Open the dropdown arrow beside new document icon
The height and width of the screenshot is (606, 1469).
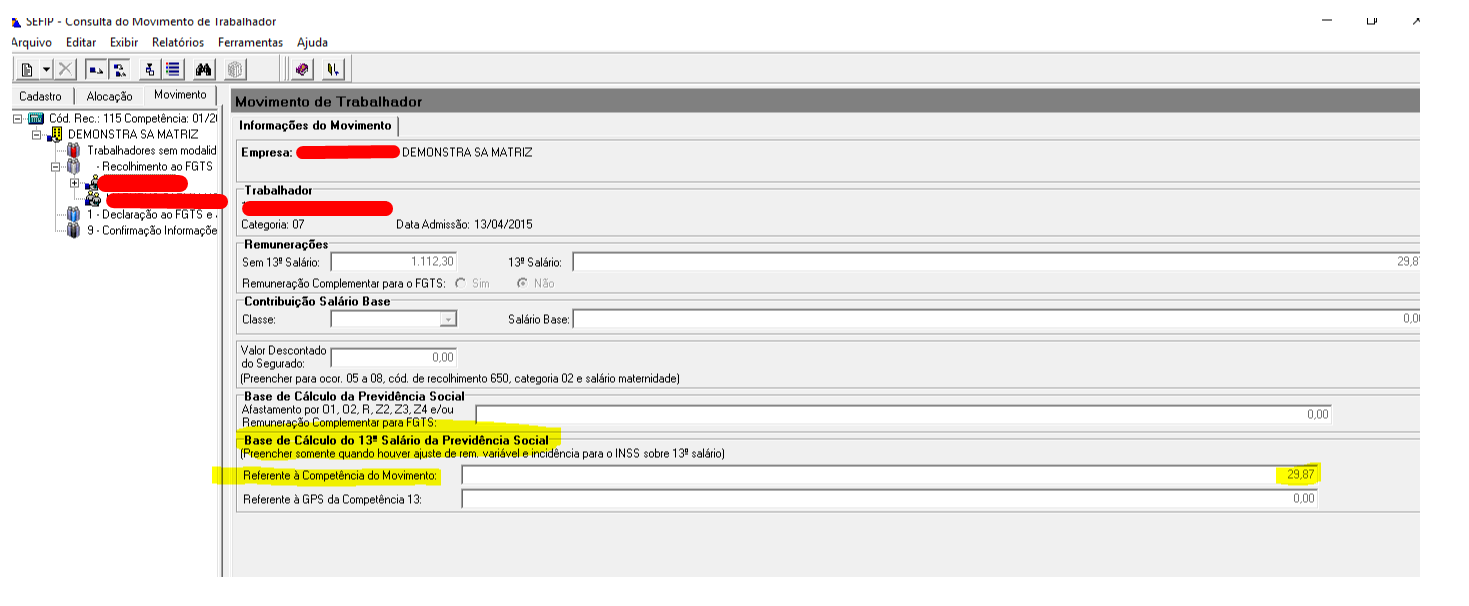46,69
